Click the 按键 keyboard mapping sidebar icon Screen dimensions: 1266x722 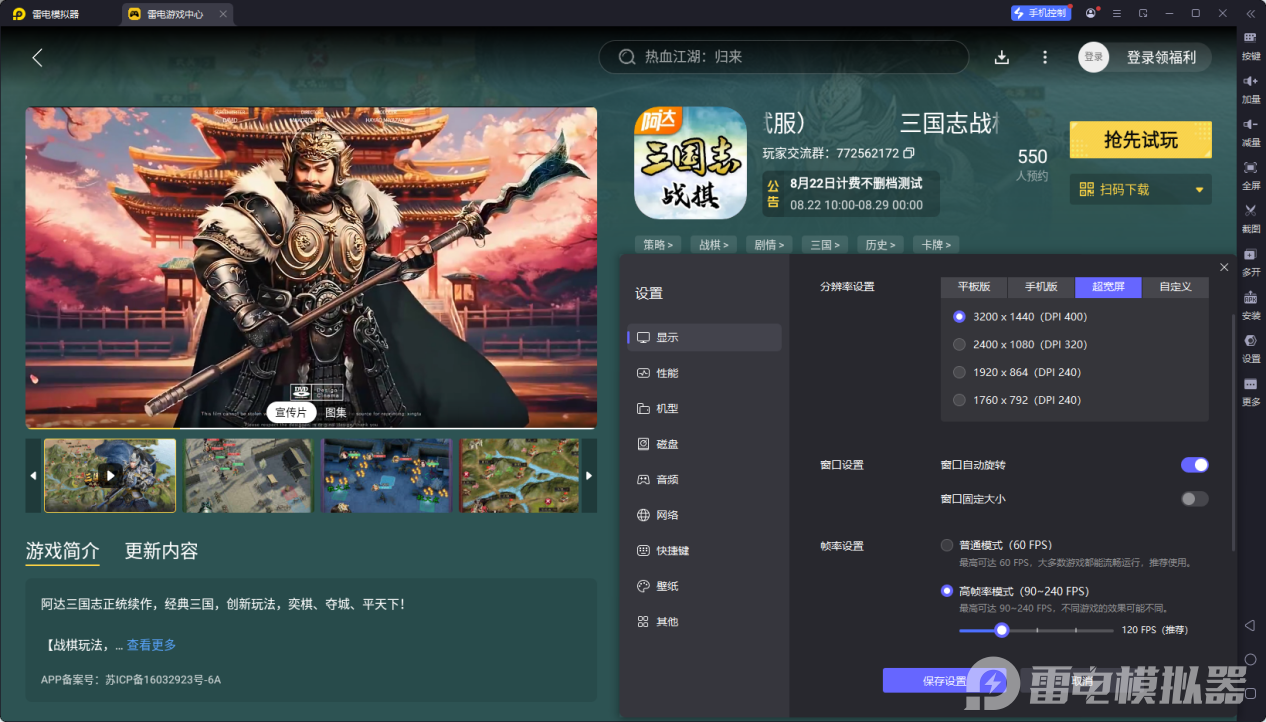[x=1250, y=43]
